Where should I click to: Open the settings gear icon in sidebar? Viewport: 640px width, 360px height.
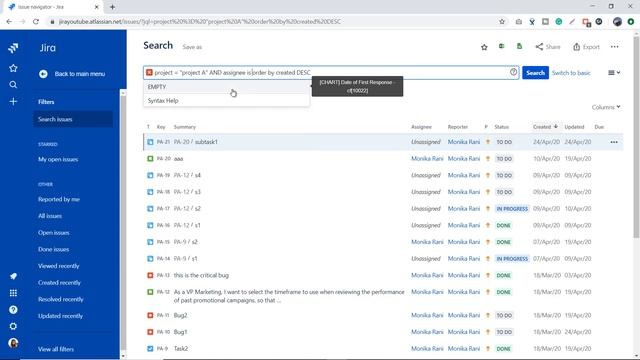point(13,326)
